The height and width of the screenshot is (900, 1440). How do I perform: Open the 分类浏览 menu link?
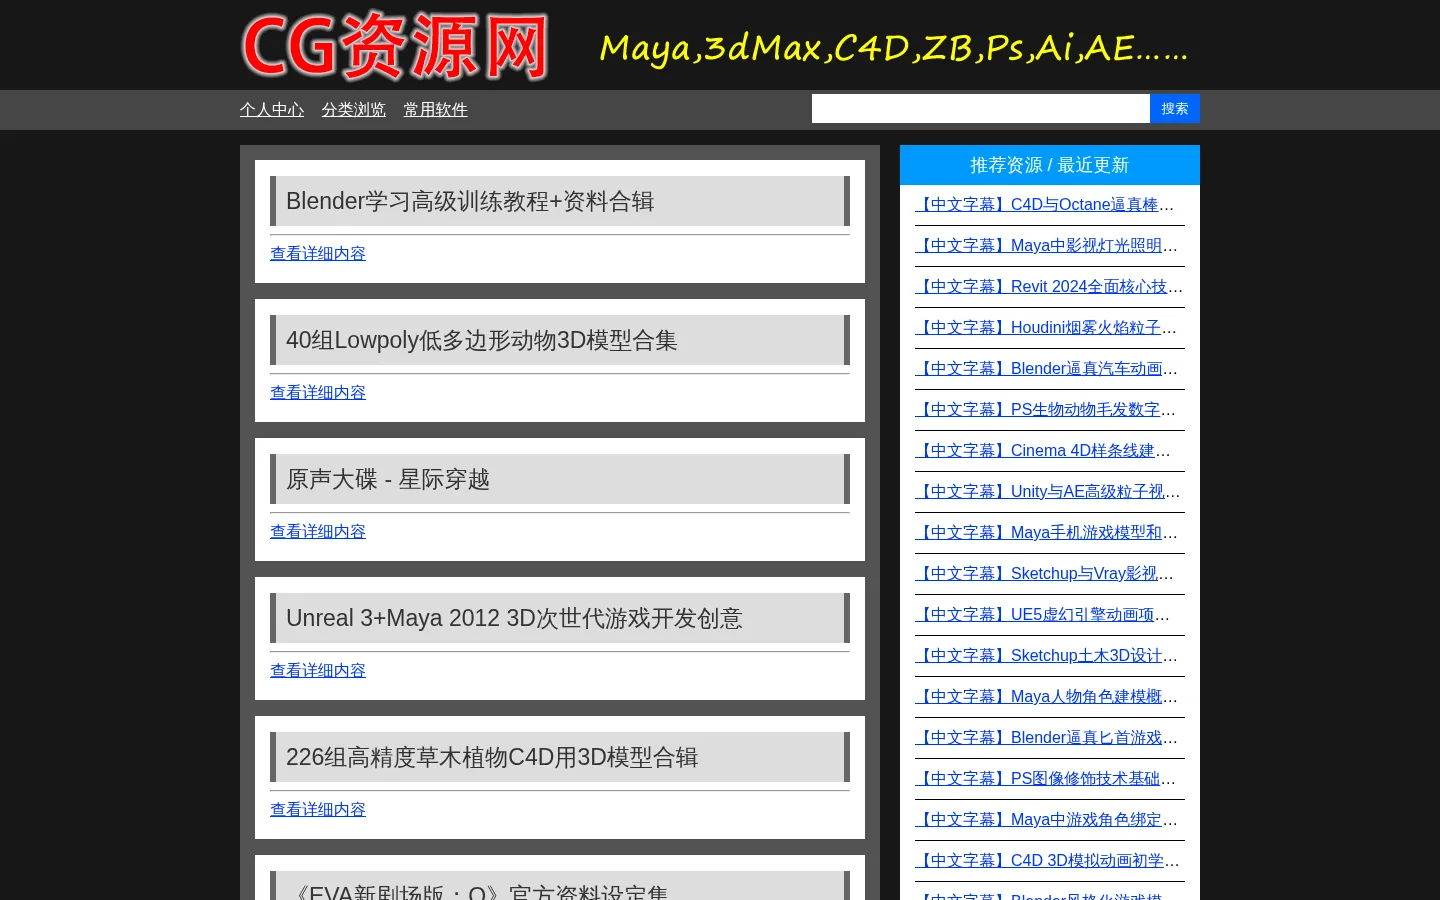point(353,110)
